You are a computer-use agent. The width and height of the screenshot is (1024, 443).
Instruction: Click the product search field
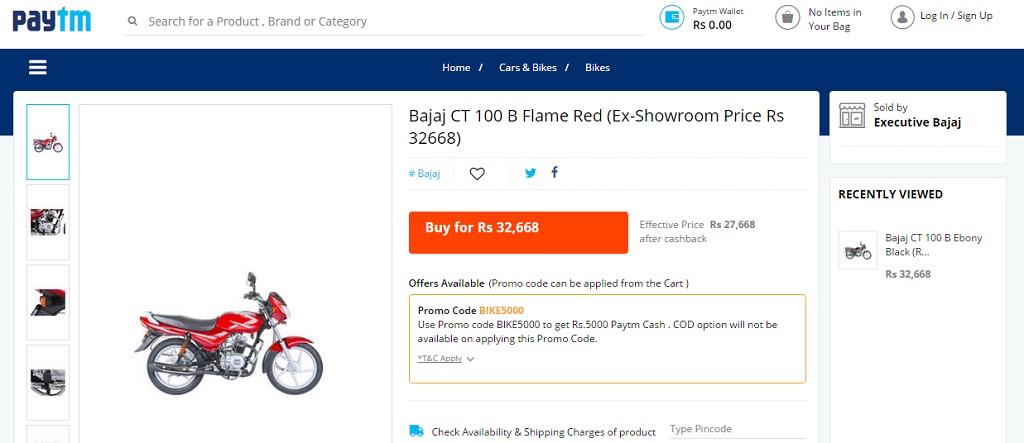[x=390, y=21]
